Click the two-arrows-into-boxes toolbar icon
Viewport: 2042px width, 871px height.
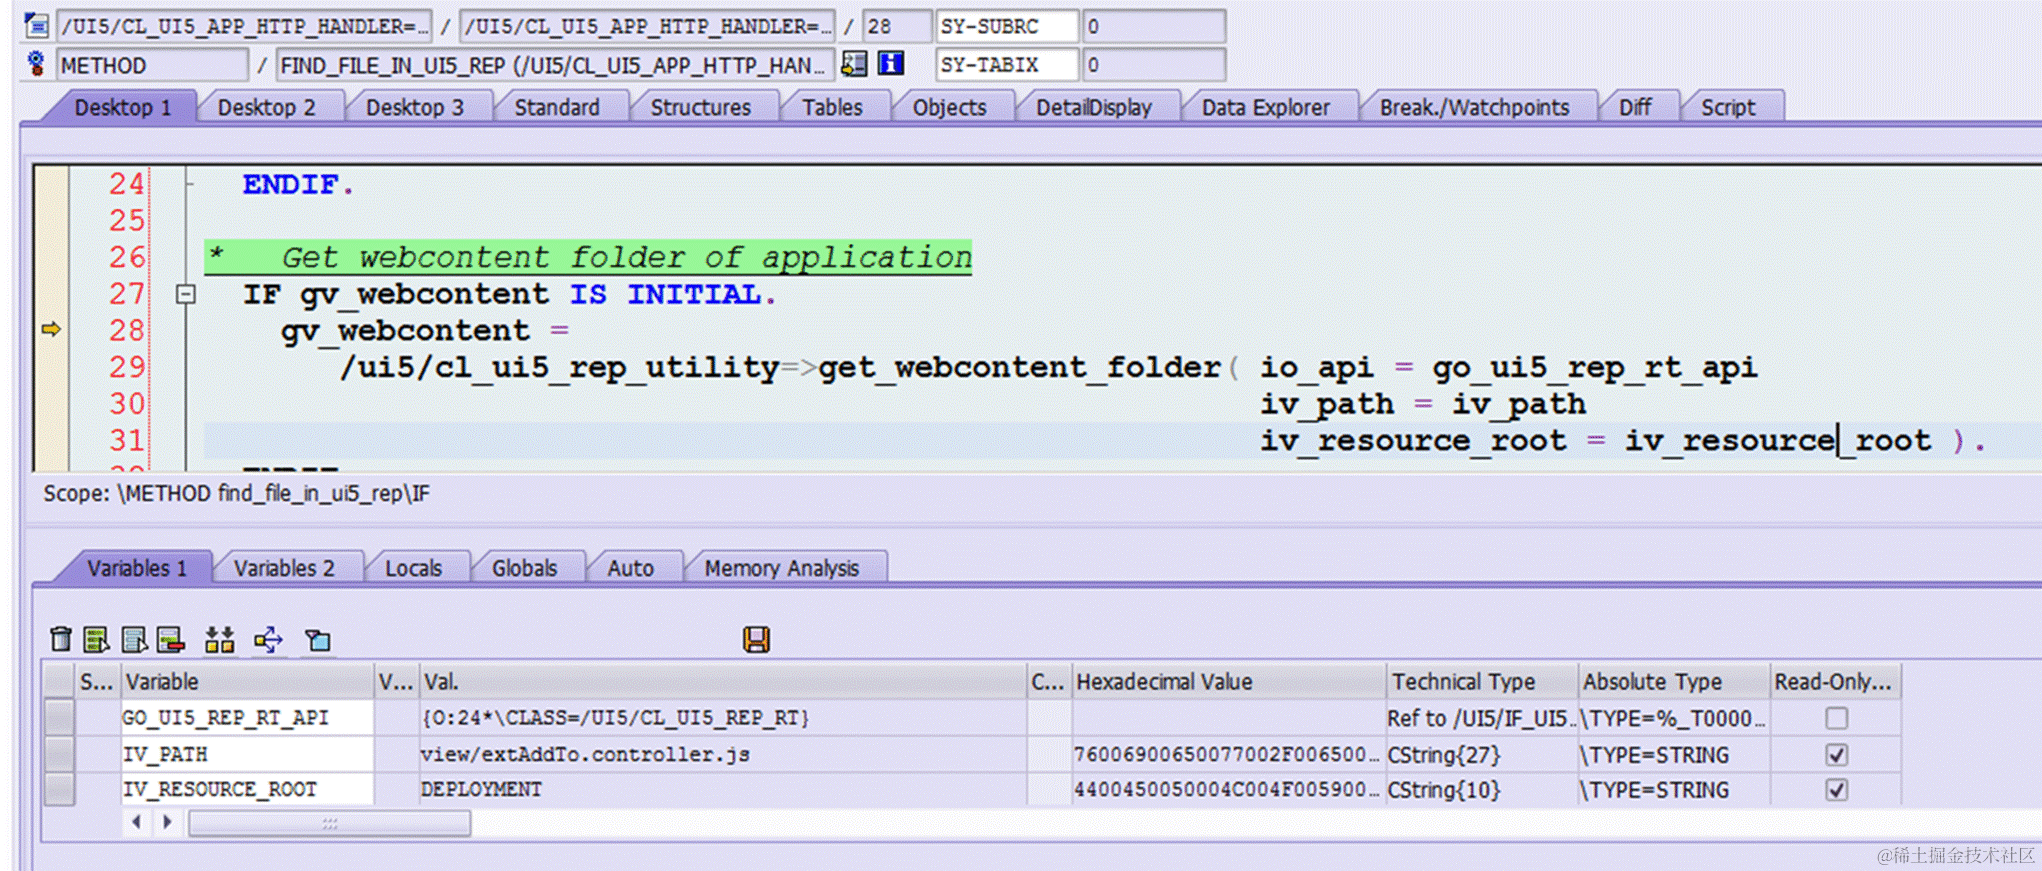click(219, 639)
